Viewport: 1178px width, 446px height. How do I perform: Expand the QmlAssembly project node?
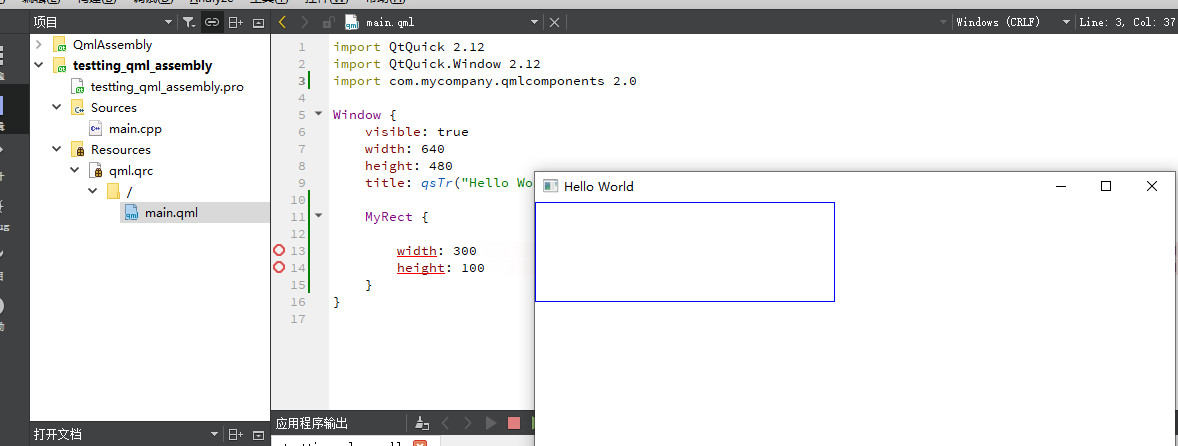(39, 44)
